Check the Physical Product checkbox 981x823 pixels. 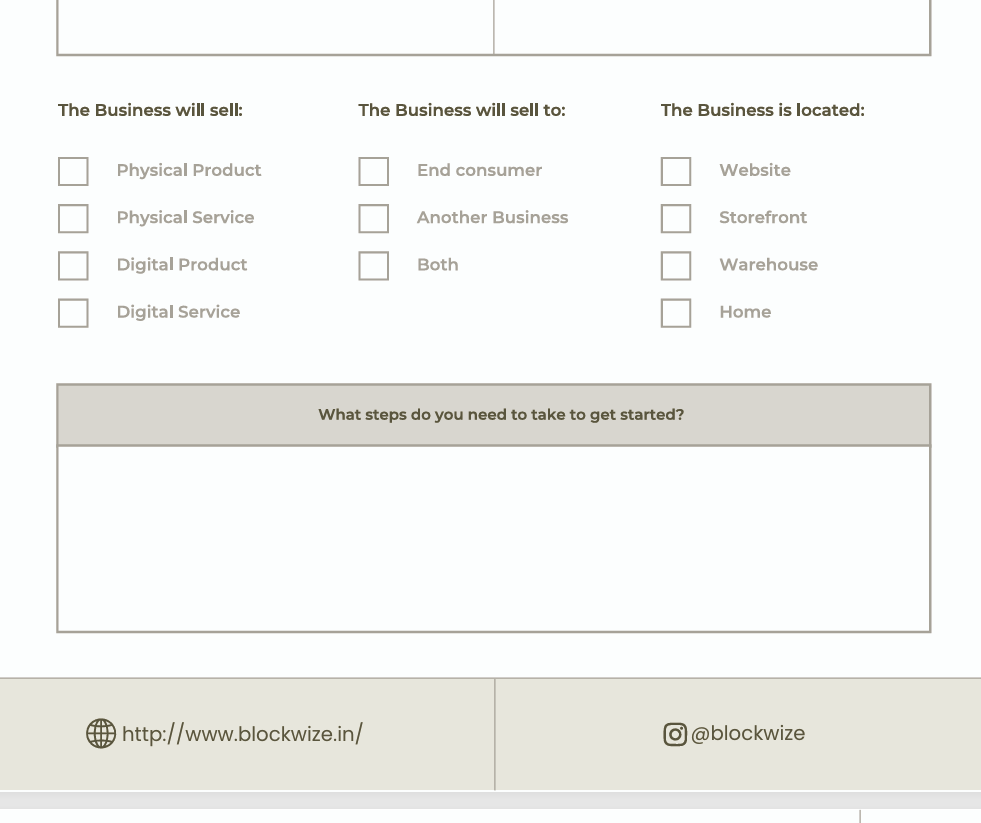73,171
